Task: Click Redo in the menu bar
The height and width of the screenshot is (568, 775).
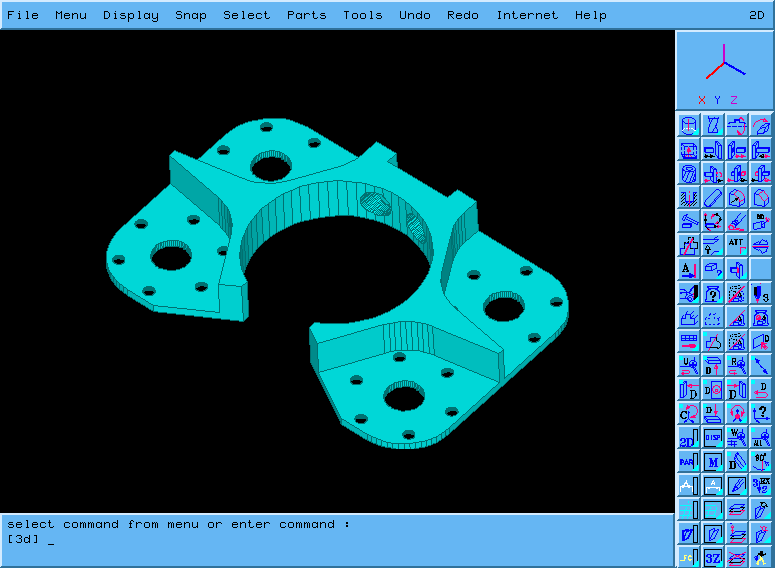Action: 463,15
